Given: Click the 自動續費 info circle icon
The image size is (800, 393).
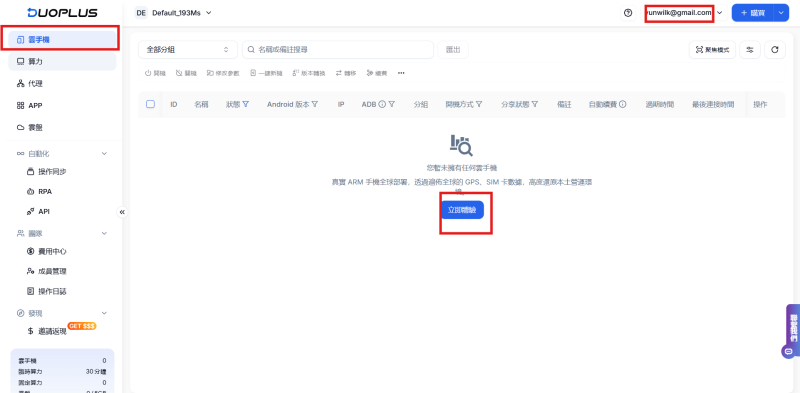Looking at the screenshot, I should [x=623, y=104].
